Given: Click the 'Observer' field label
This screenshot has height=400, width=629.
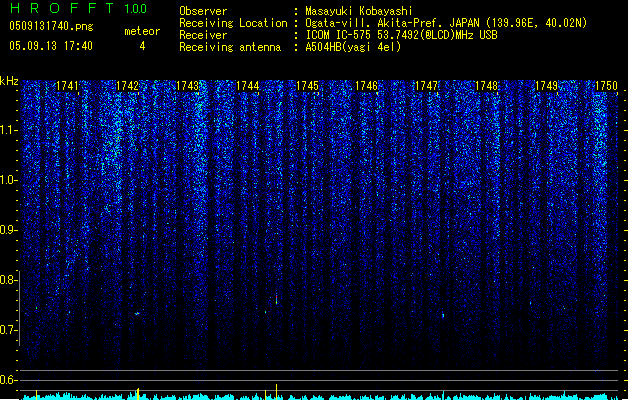Looking at the screenshot, I should point(203,11).
